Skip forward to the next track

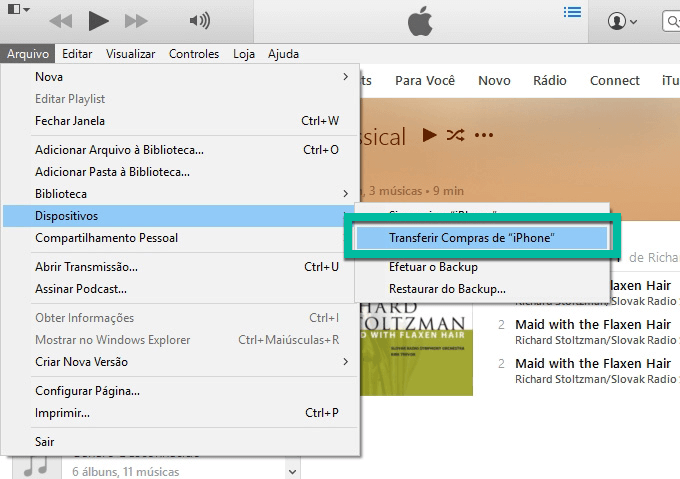136,21
